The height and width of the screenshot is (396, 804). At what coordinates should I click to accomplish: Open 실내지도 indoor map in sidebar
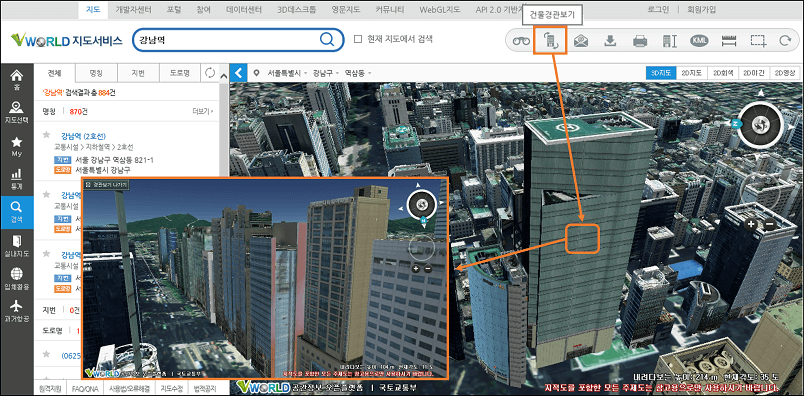tap(17, 246)
